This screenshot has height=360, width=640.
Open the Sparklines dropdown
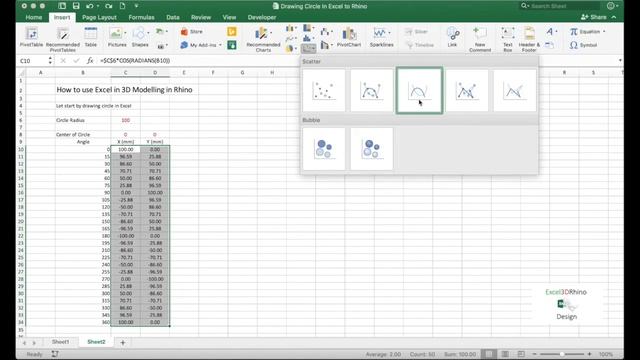pyautogui.click(x=382, y=38)
